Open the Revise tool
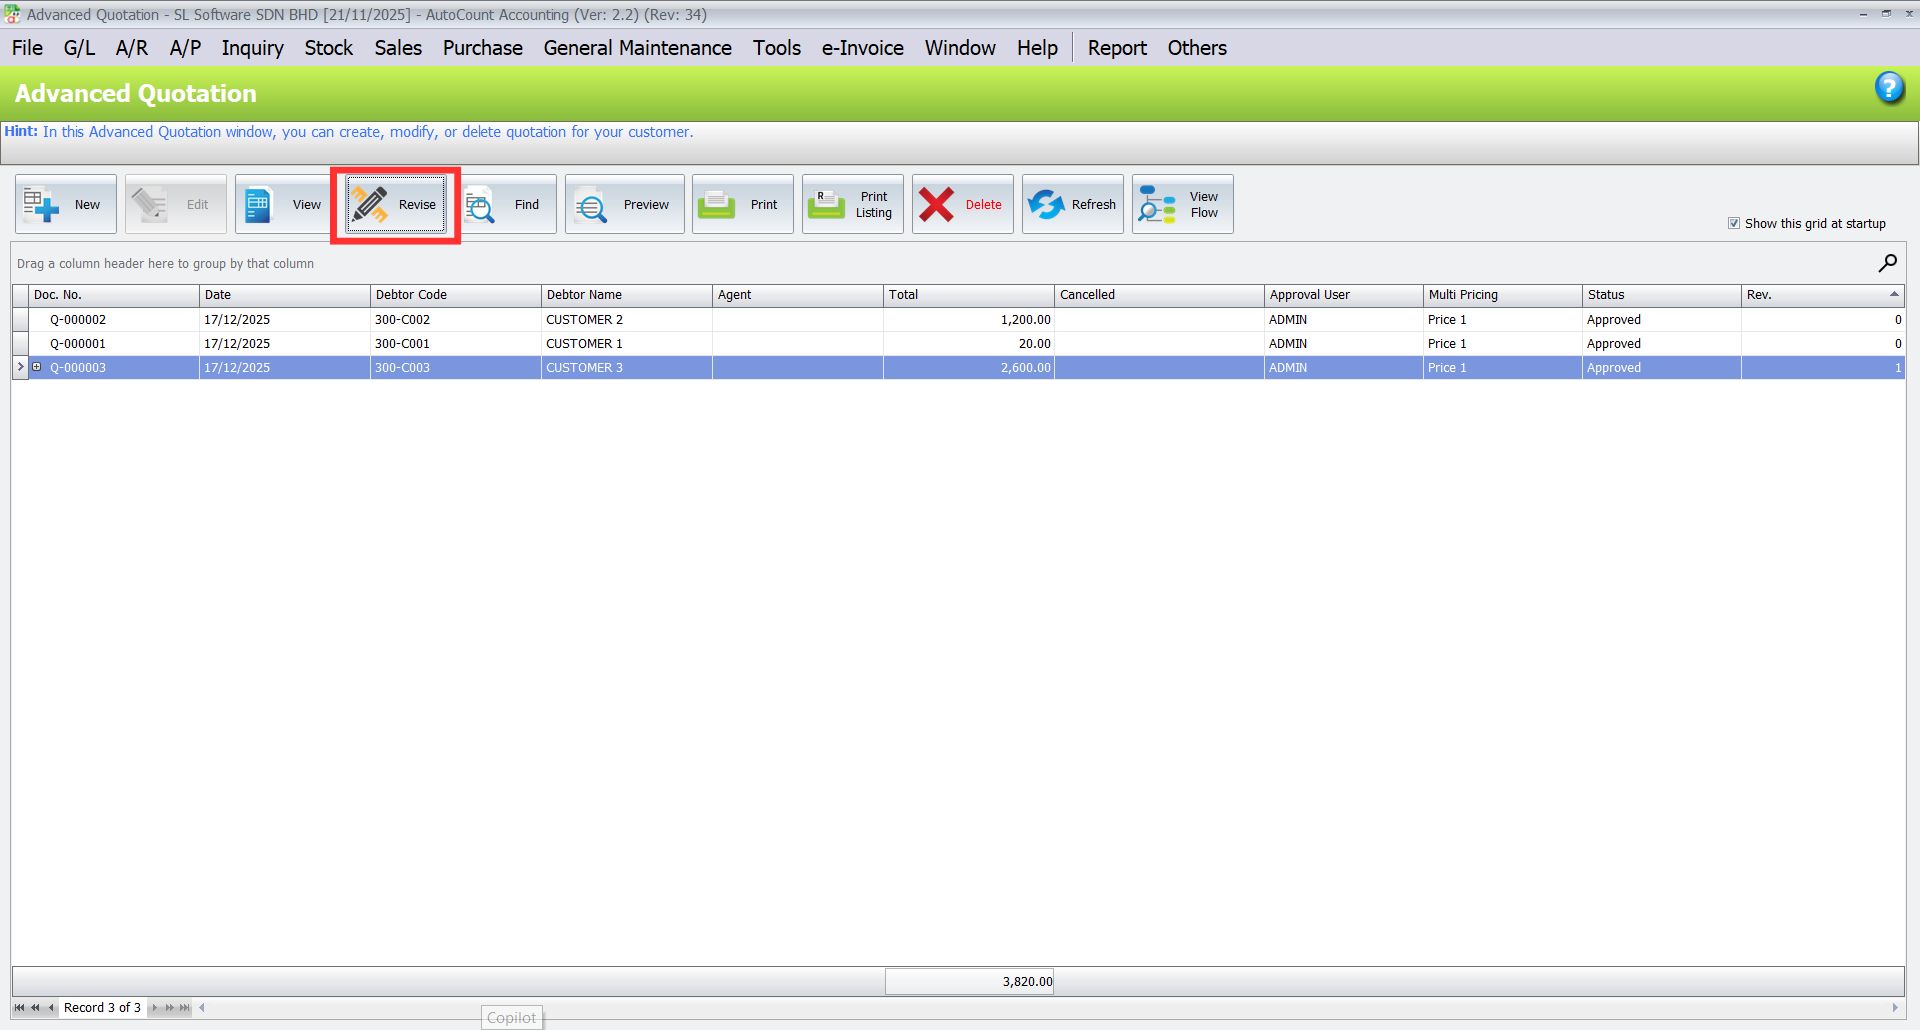The height and width of the screenshot is (1030, 1920). click(x=395, y=203)
